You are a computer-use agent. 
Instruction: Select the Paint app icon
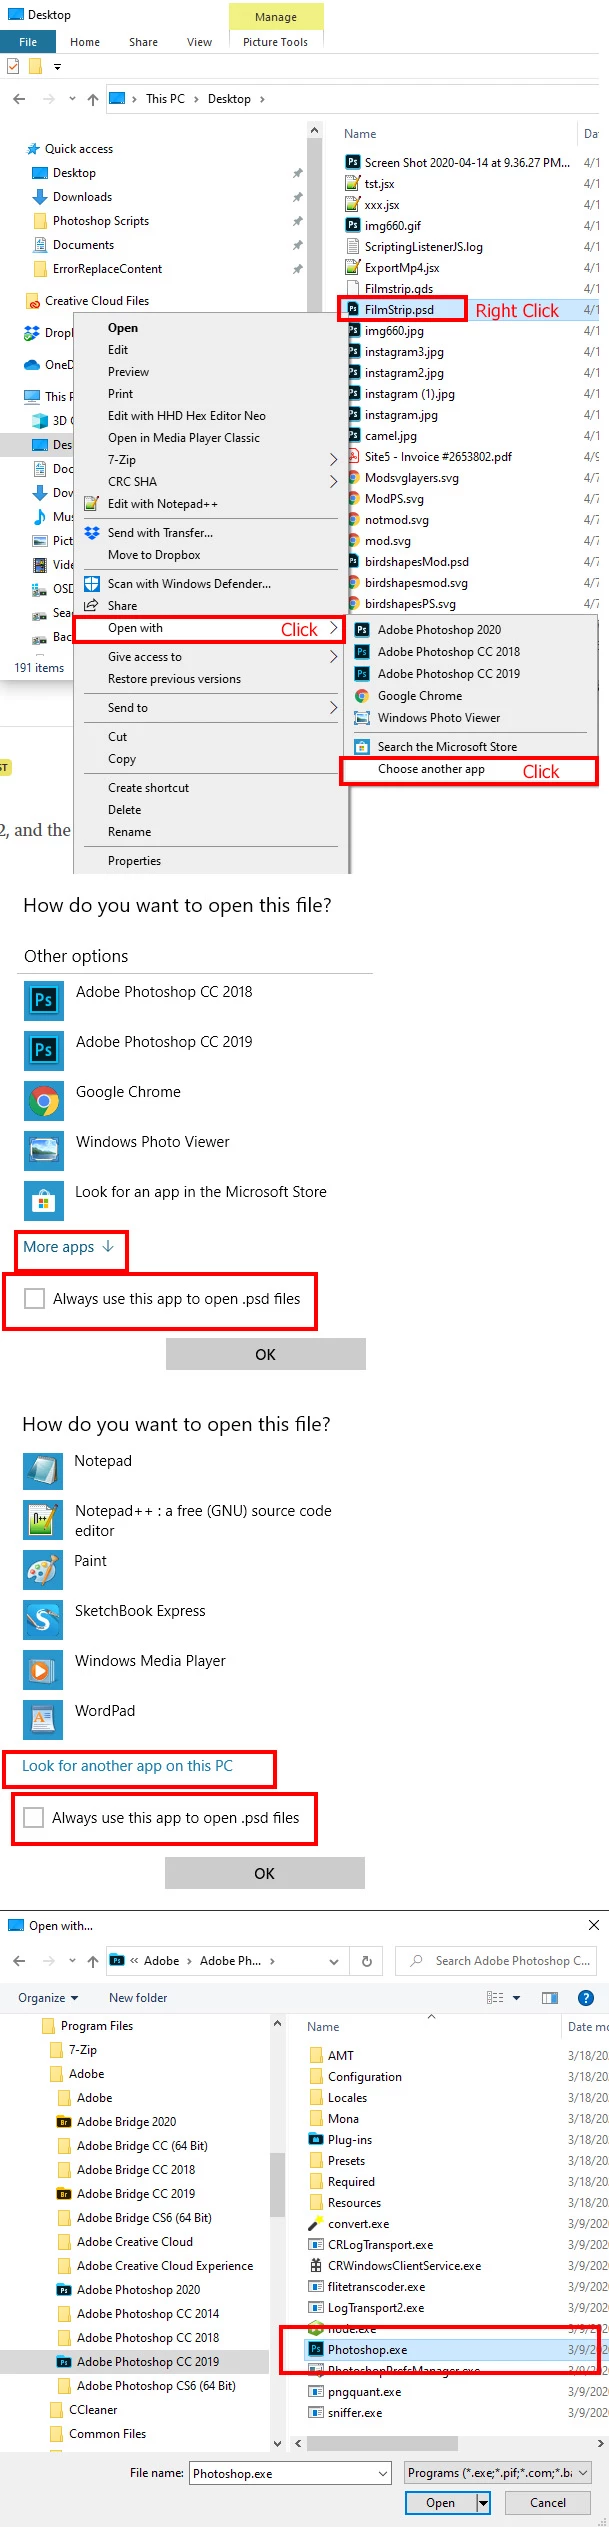[x=43, y=1570]
